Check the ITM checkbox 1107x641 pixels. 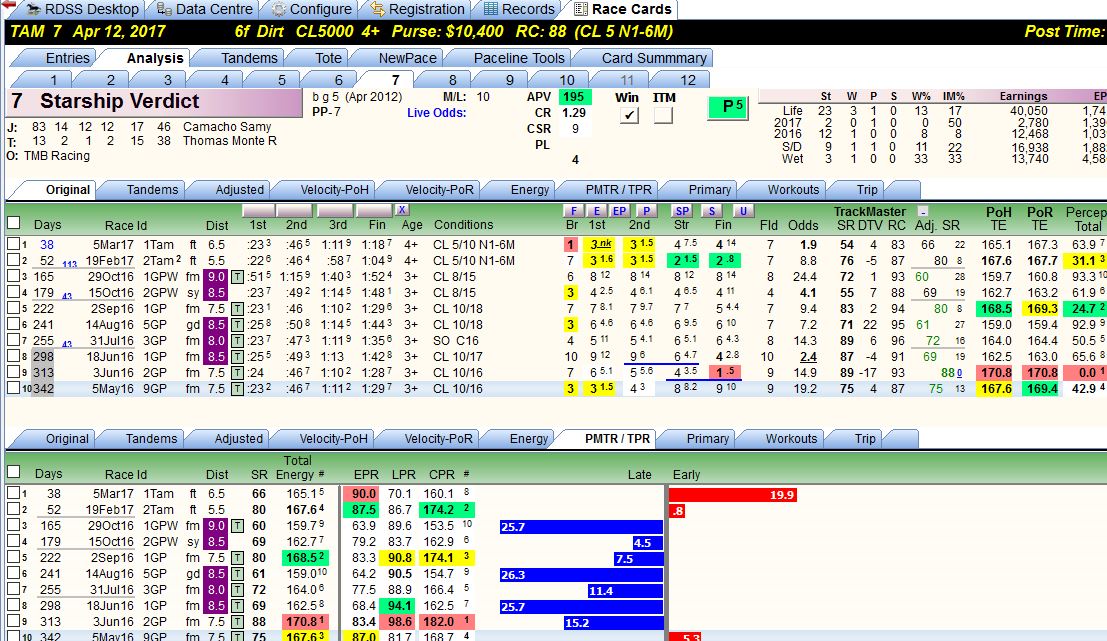point(663,115)
